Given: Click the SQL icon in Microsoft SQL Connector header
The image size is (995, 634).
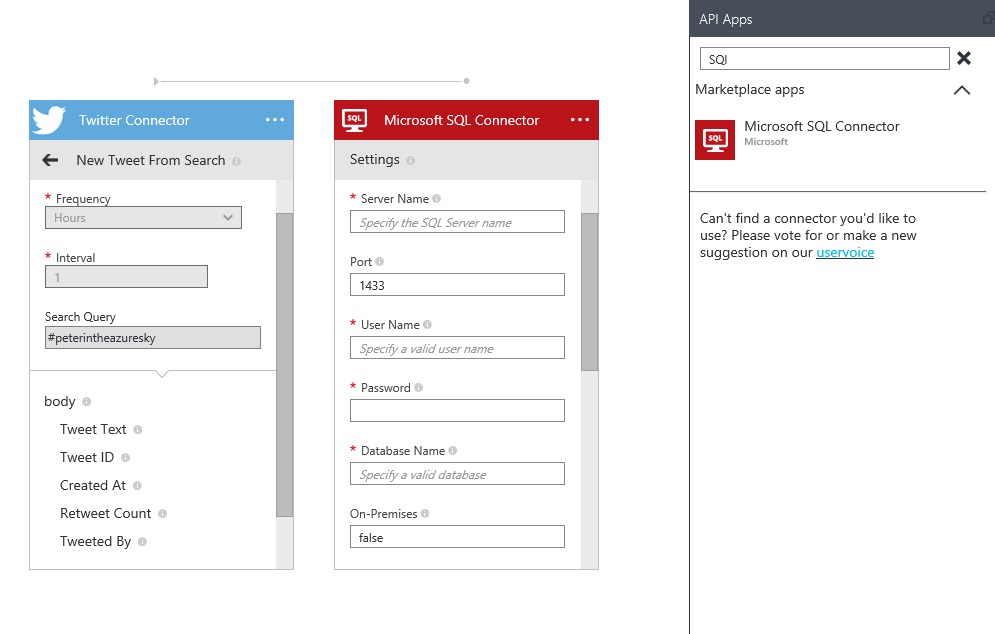Looking at the screenshot, I should click(354, 120).
